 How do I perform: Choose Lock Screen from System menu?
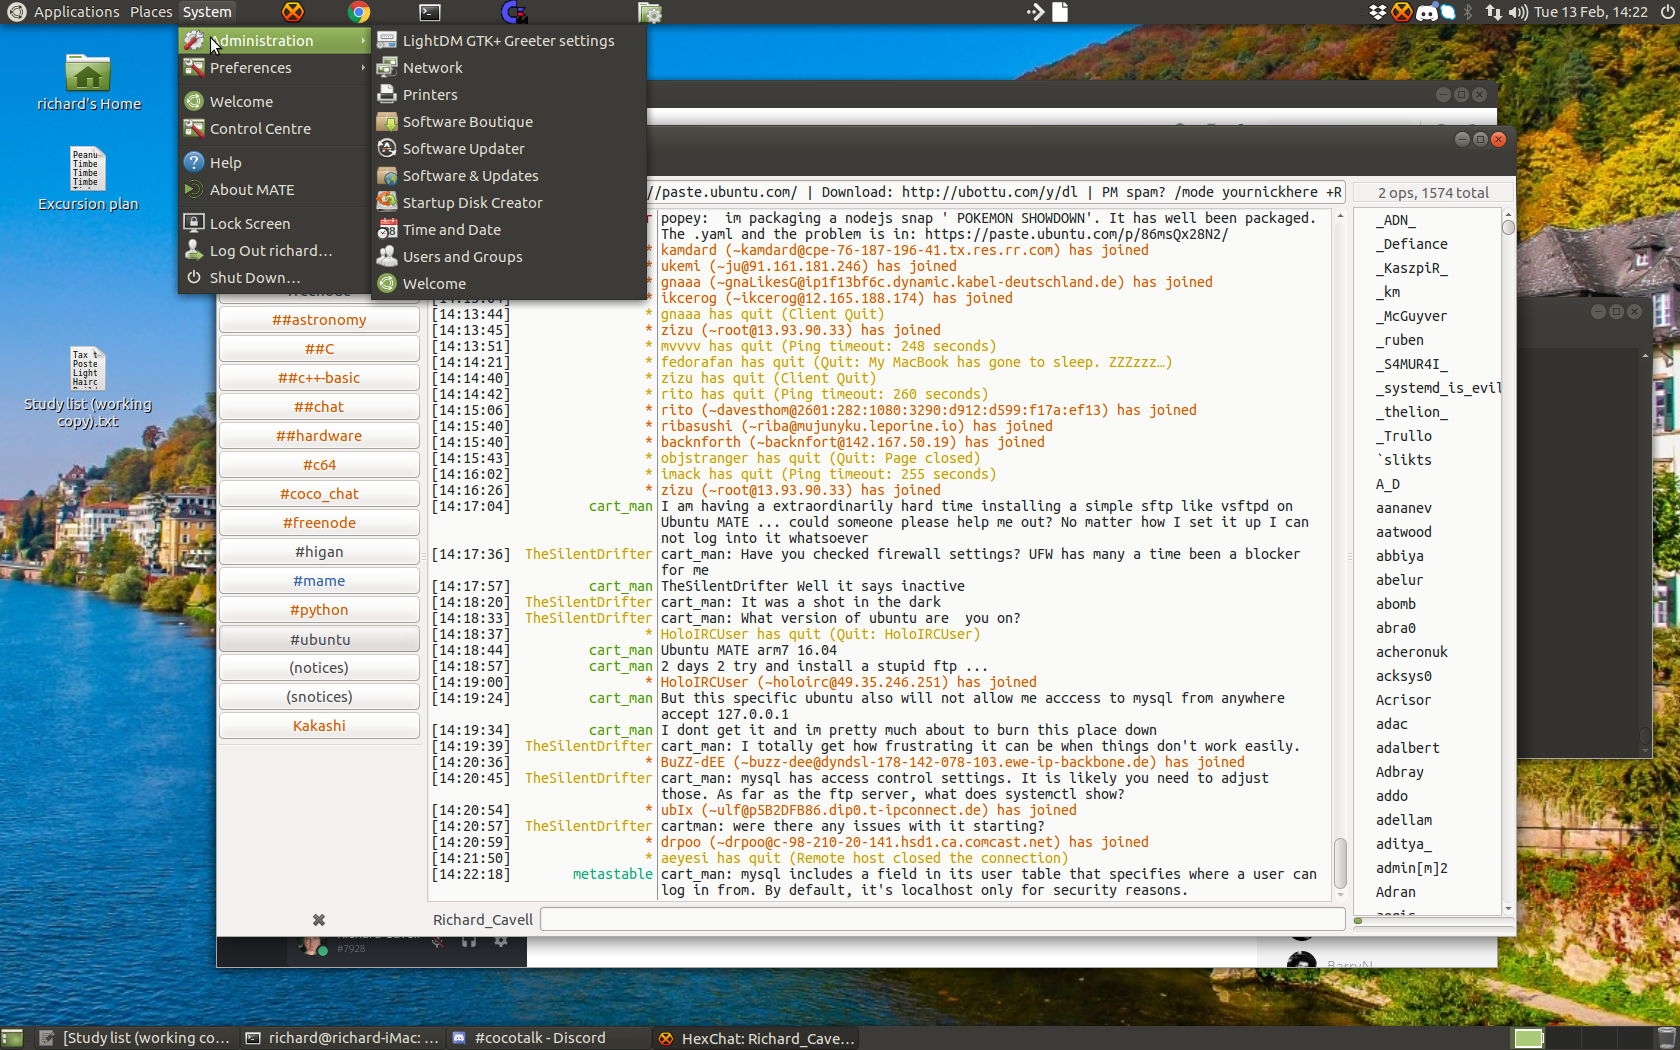coord(274,224)
